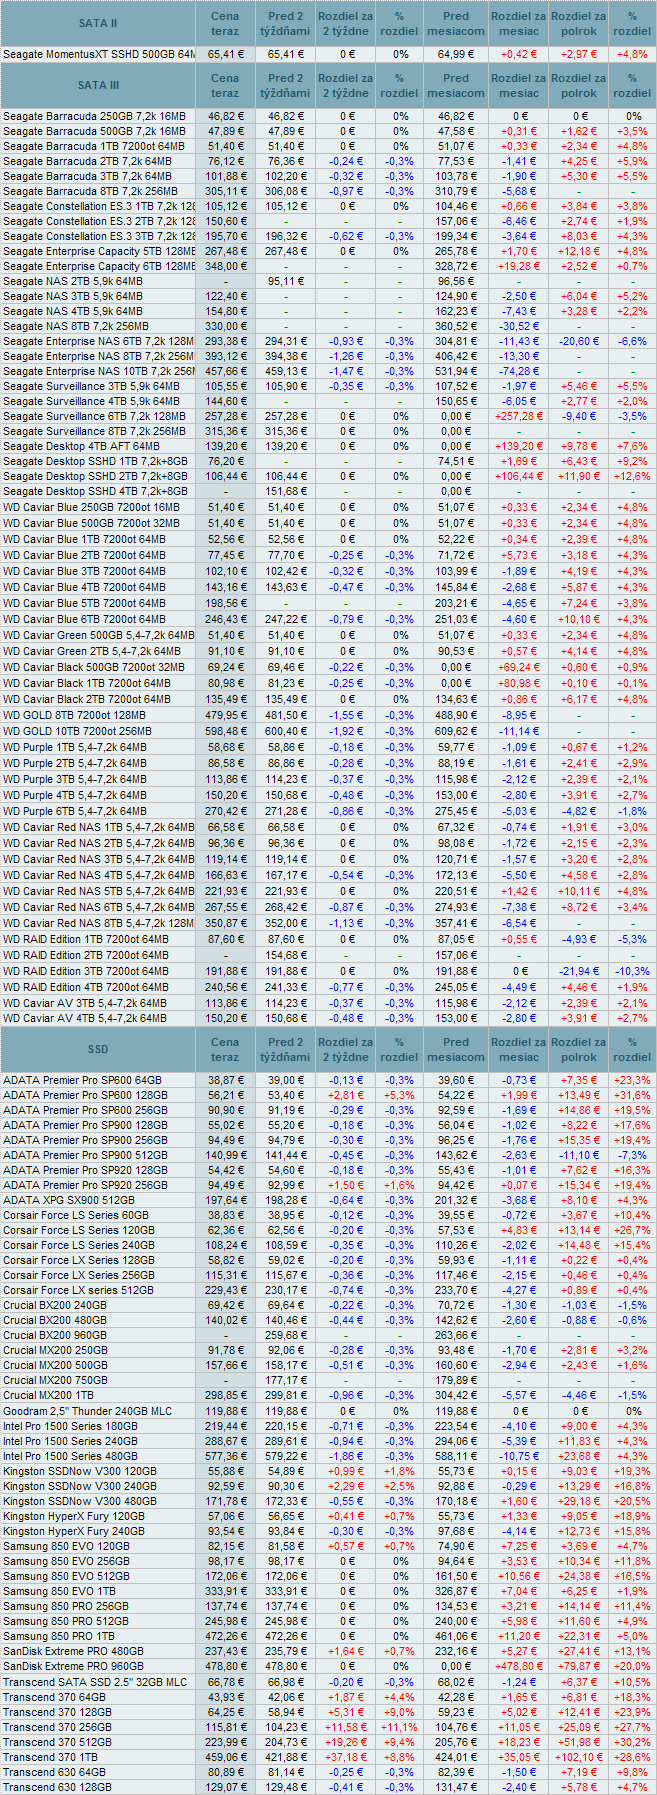Select Crucial BX200 960GB product name

pyautogui.click(x=55, y=1335)
